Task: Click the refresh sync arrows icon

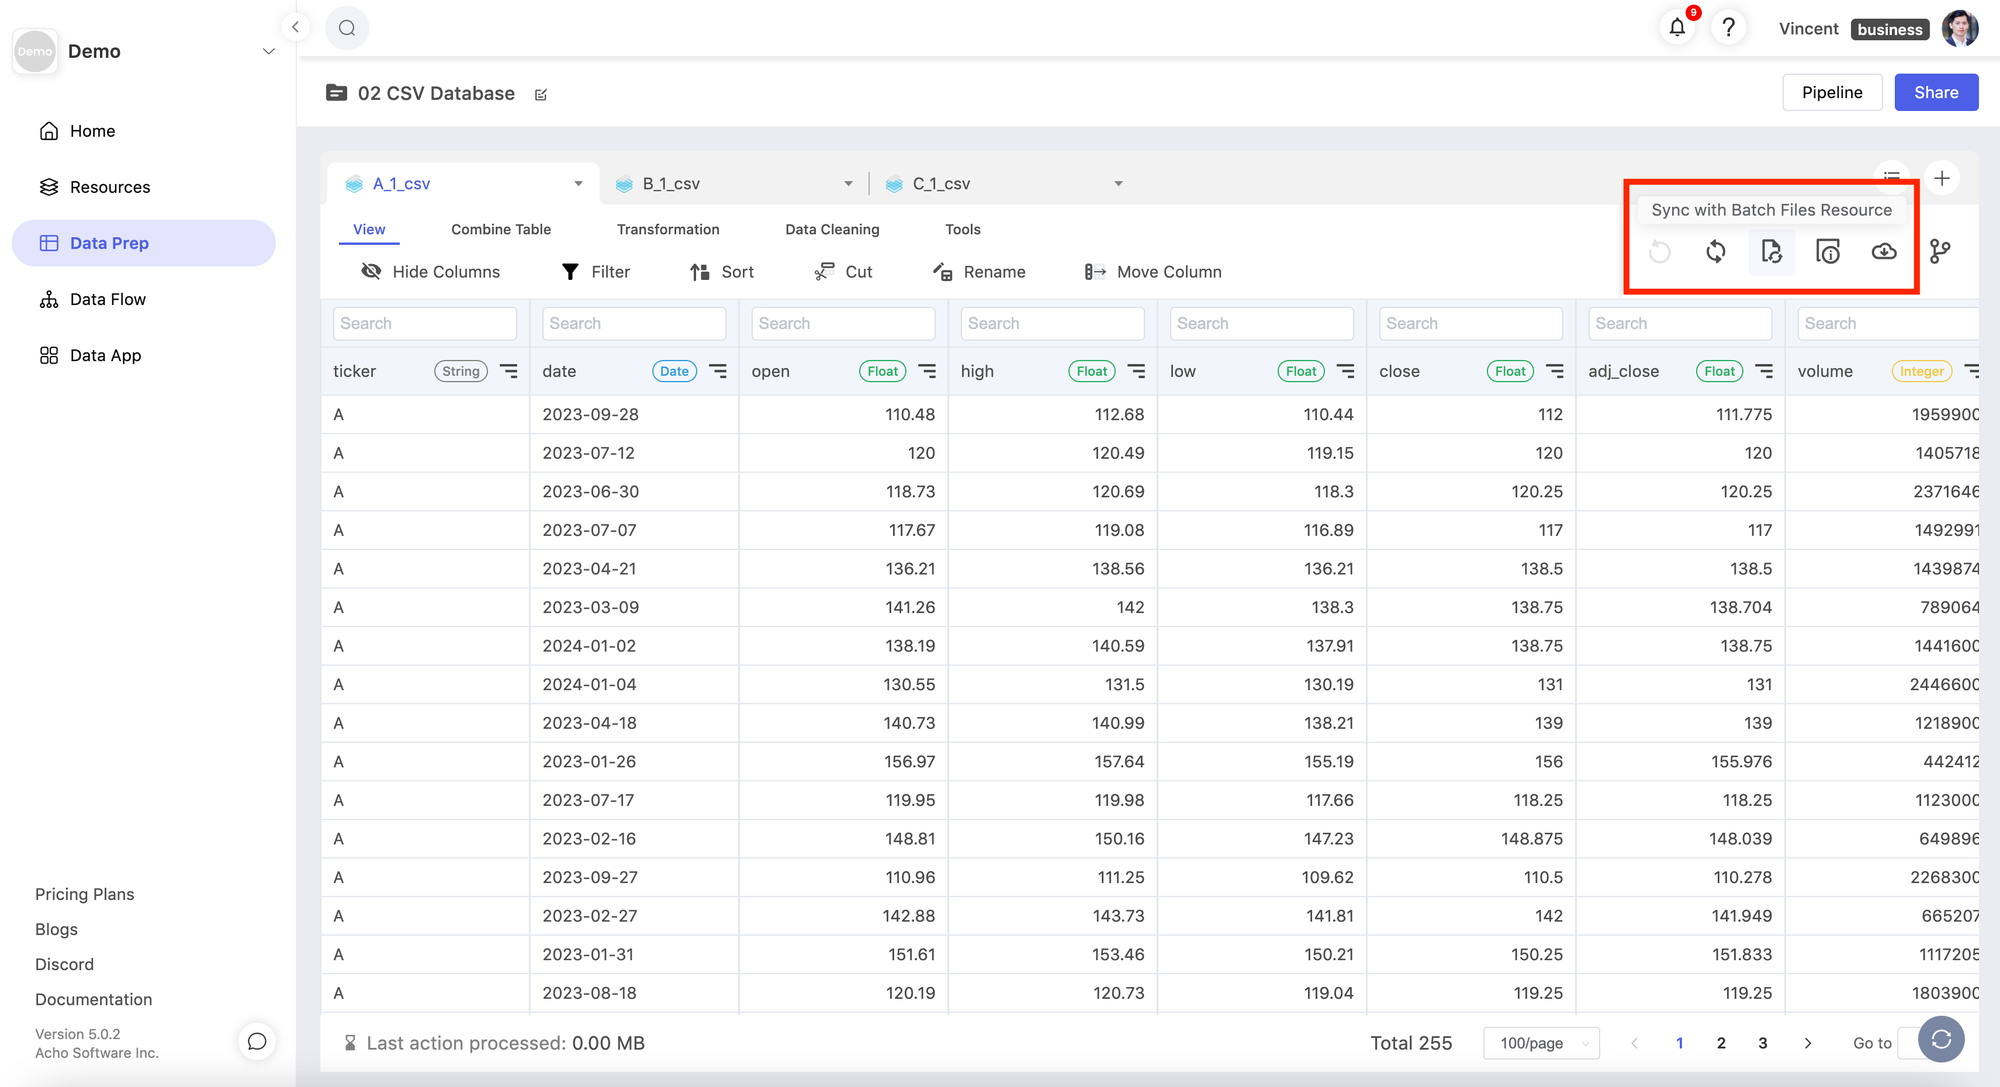Action: [x=1715, y=252]
